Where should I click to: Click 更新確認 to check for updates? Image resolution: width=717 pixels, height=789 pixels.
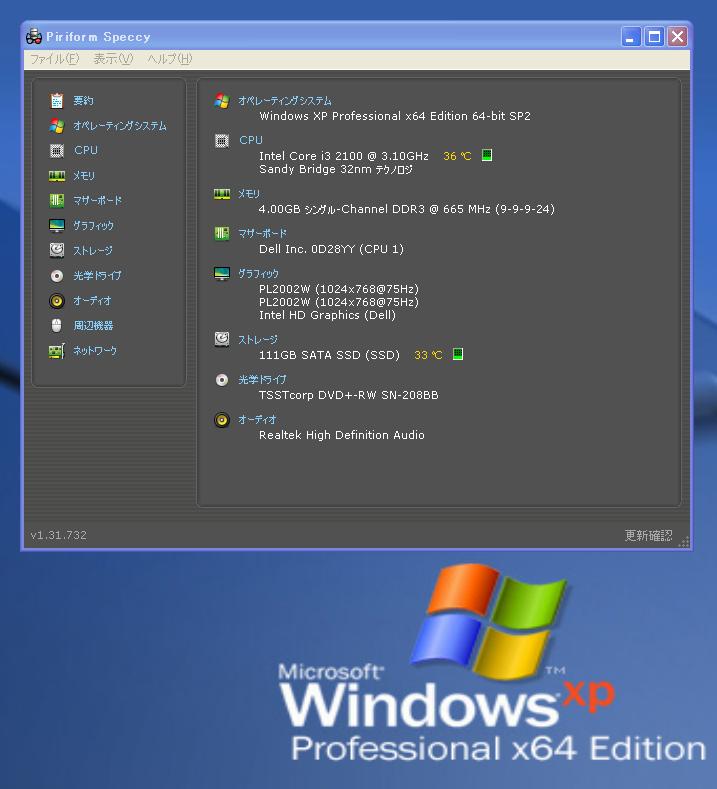648,535
